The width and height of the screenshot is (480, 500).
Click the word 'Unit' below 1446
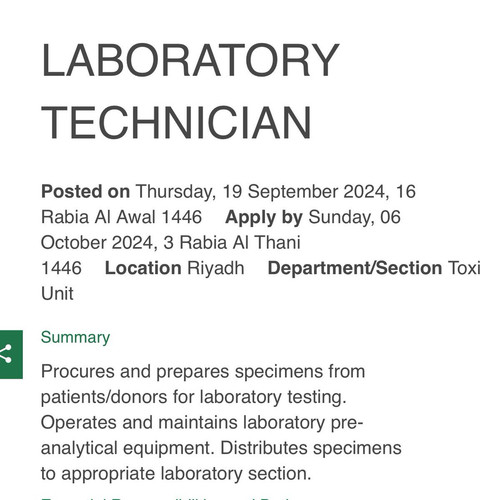[x=57, y=294]
